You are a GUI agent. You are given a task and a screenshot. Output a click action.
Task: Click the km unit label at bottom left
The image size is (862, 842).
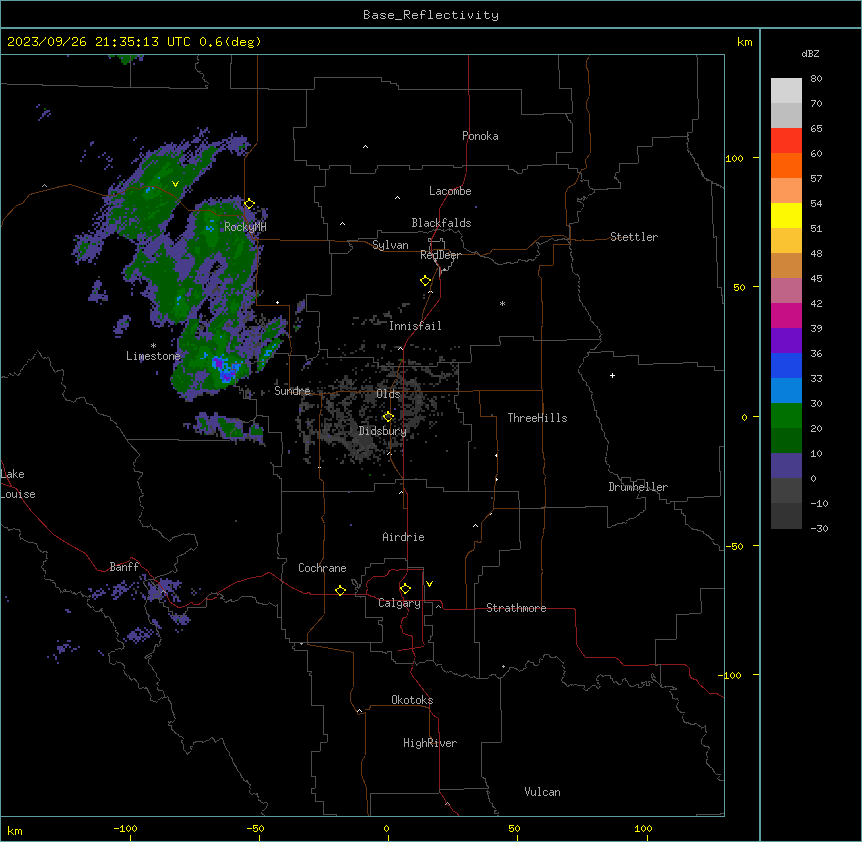(x=15, y=831)
